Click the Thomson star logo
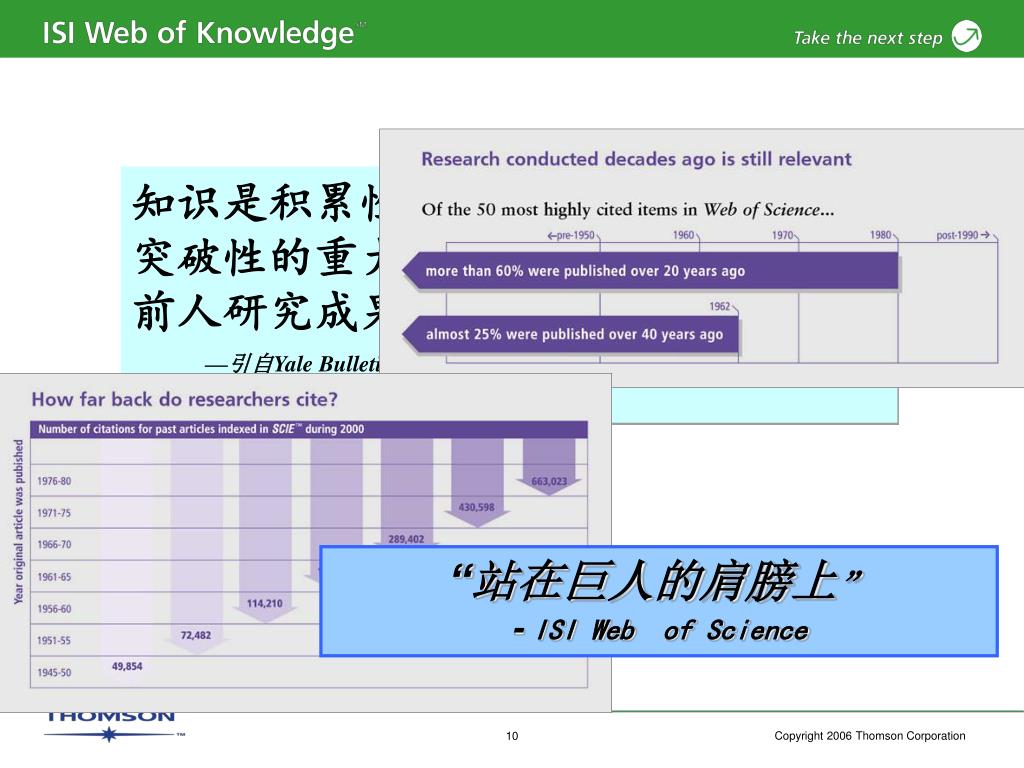Image resolution: width=1024 pixels, height=768 pixels. click(109, 734)
